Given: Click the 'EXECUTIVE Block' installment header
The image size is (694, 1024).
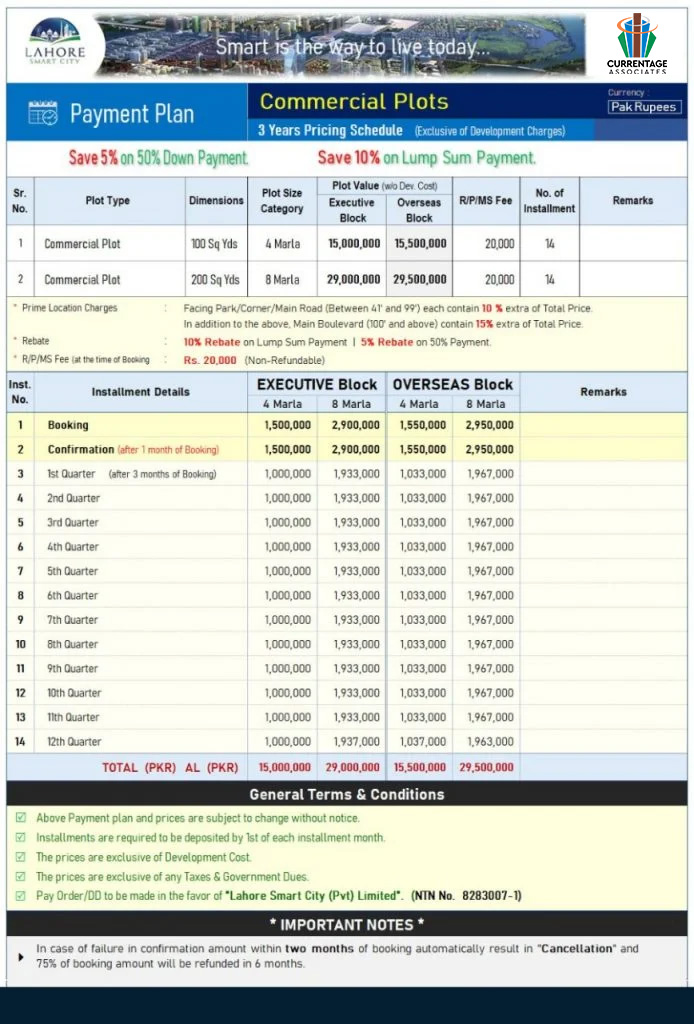Looking at the screenshot, I should [x=317, y=385].
